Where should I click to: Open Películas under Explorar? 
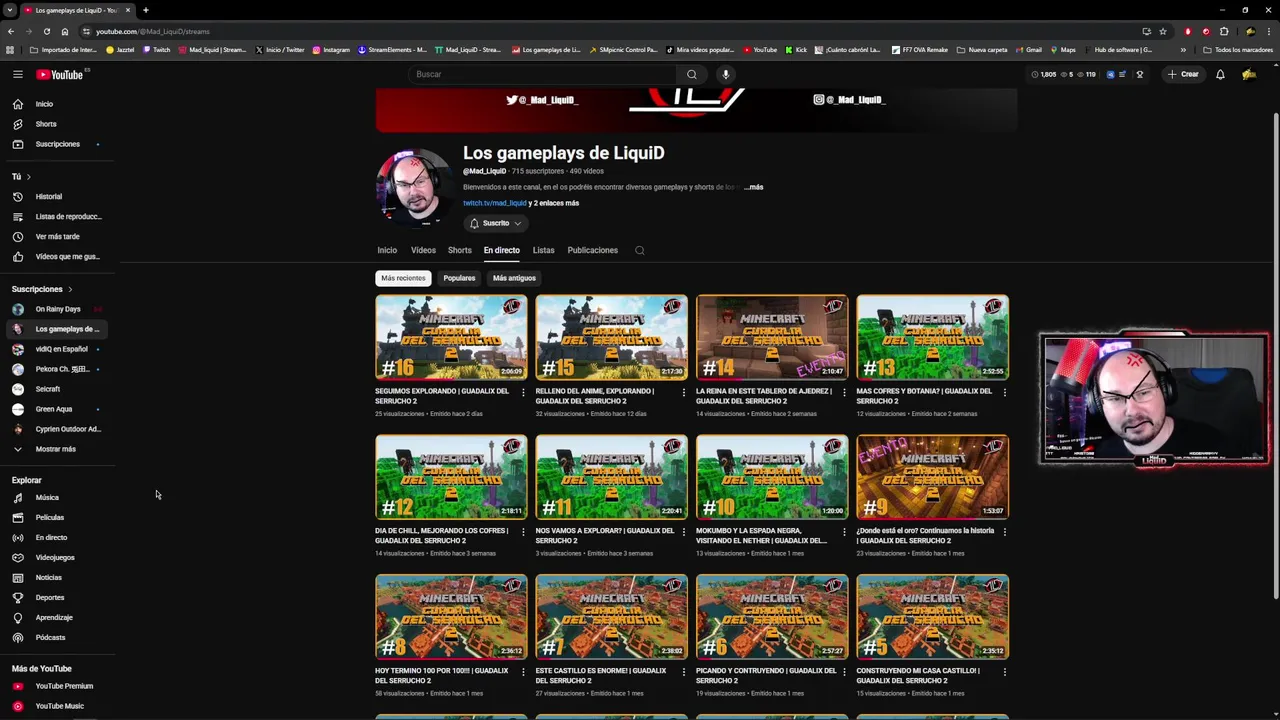tap(49, 517)
